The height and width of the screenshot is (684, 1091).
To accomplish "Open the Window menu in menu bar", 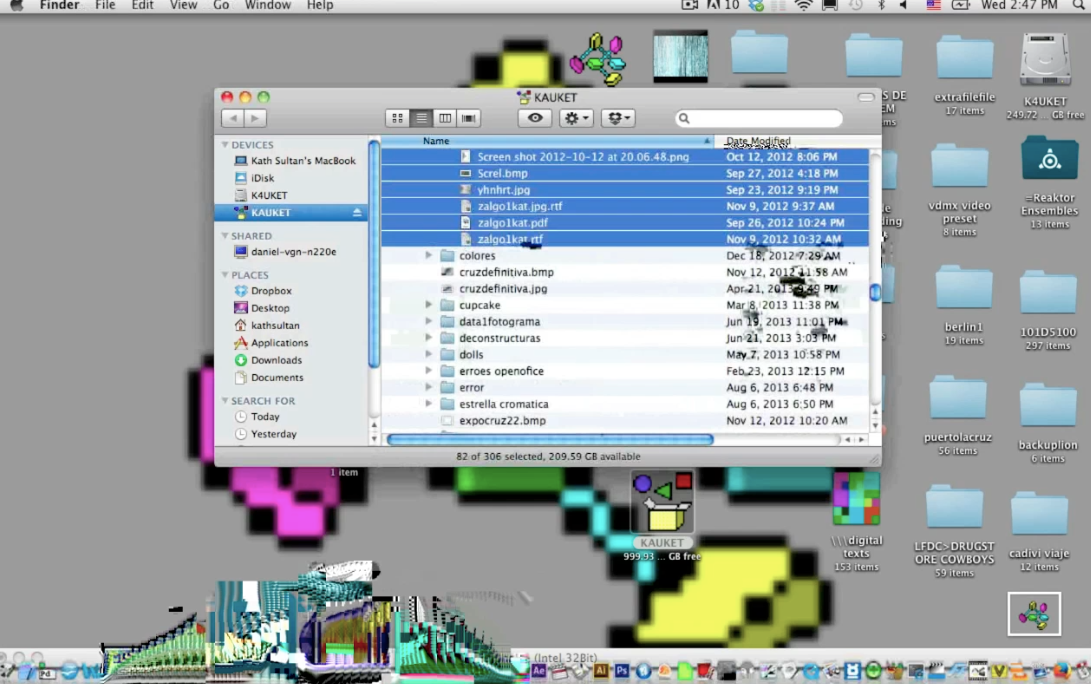I will pyautogui.click(x=267, y=6).
